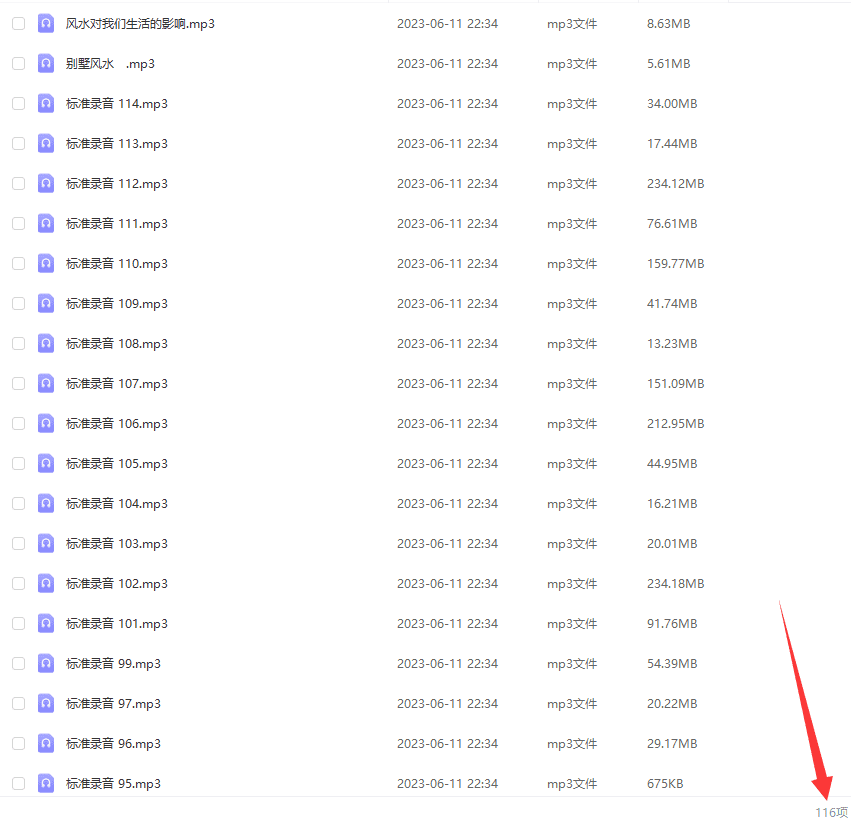Click the 116项 item count label
The image size is (851, 823).
[831, 812]
